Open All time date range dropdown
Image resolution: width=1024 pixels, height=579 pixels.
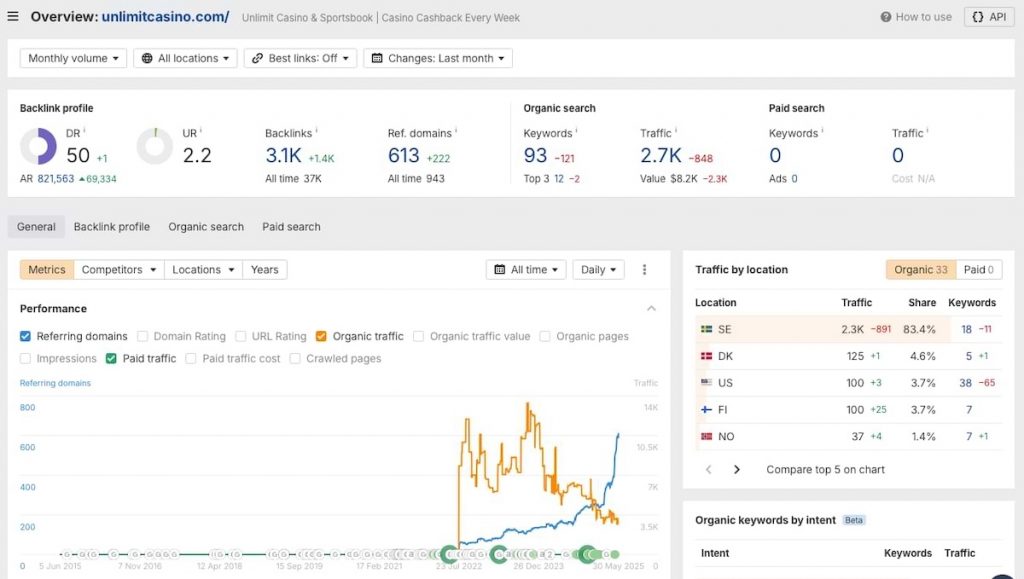(526, 270)
